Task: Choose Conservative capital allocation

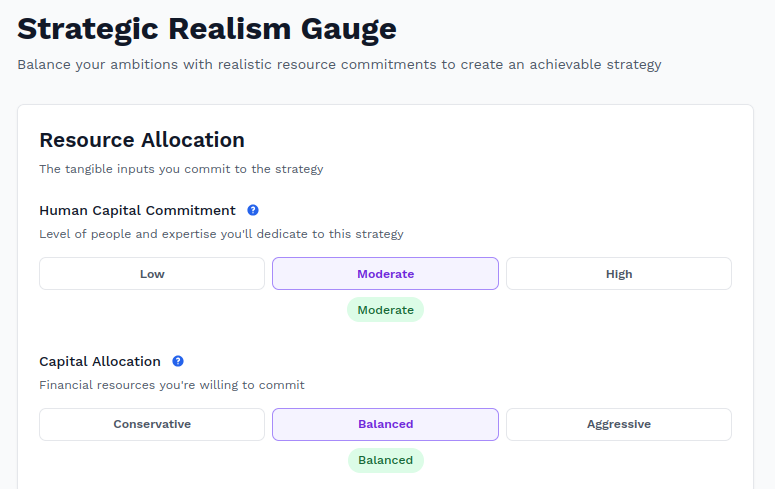Action: click(152, 424)
